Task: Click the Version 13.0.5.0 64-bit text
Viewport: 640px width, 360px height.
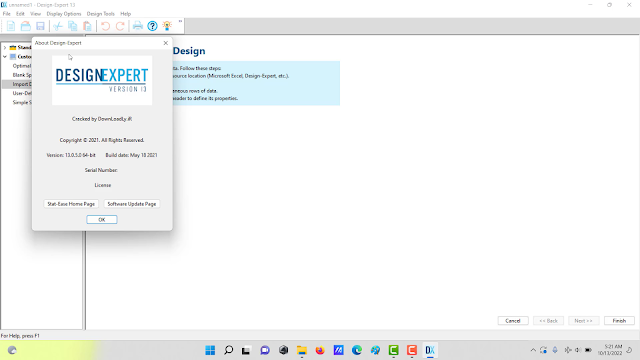Action: tap(71, 155)
